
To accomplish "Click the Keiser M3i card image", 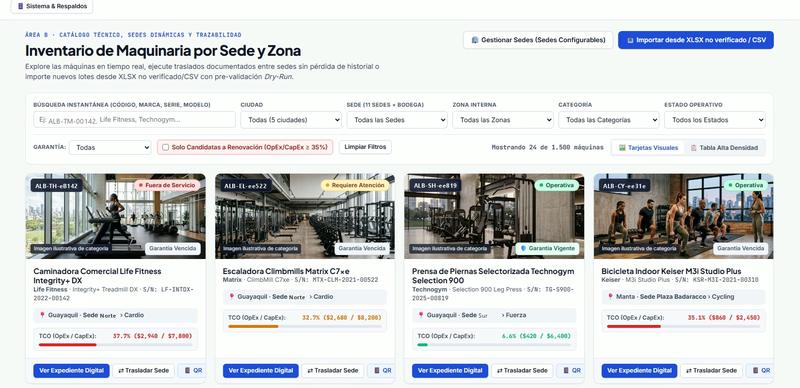I will (683, 216).
